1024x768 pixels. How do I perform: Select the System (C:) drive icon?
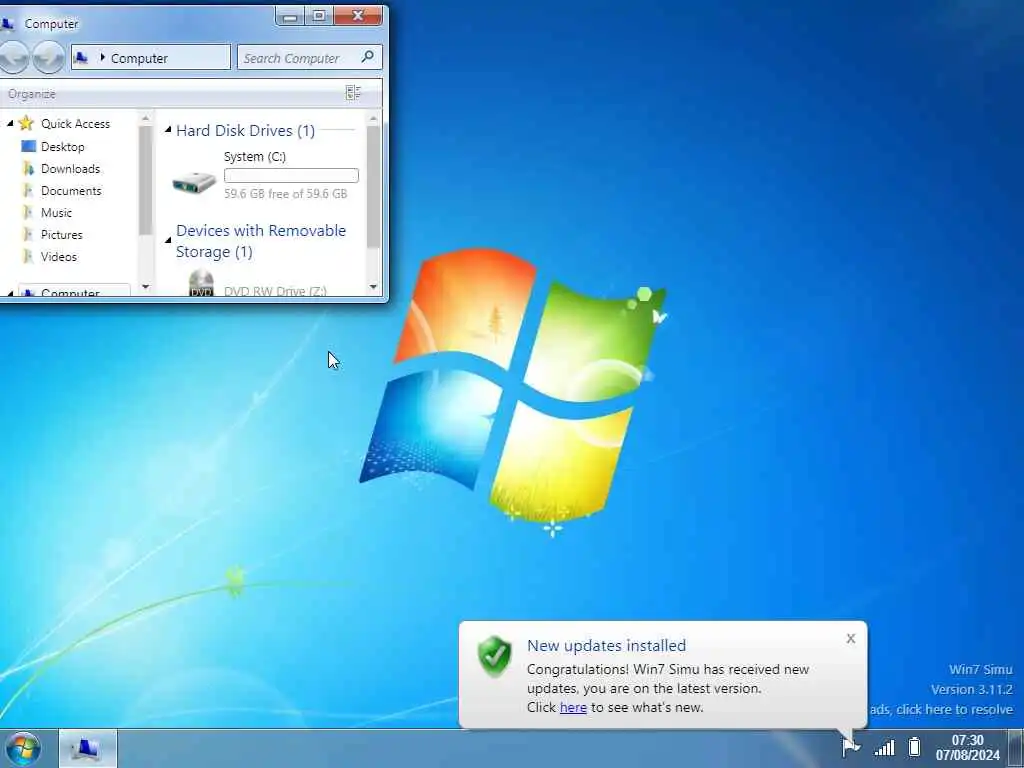pyautogui.click(x=194, y=181)
